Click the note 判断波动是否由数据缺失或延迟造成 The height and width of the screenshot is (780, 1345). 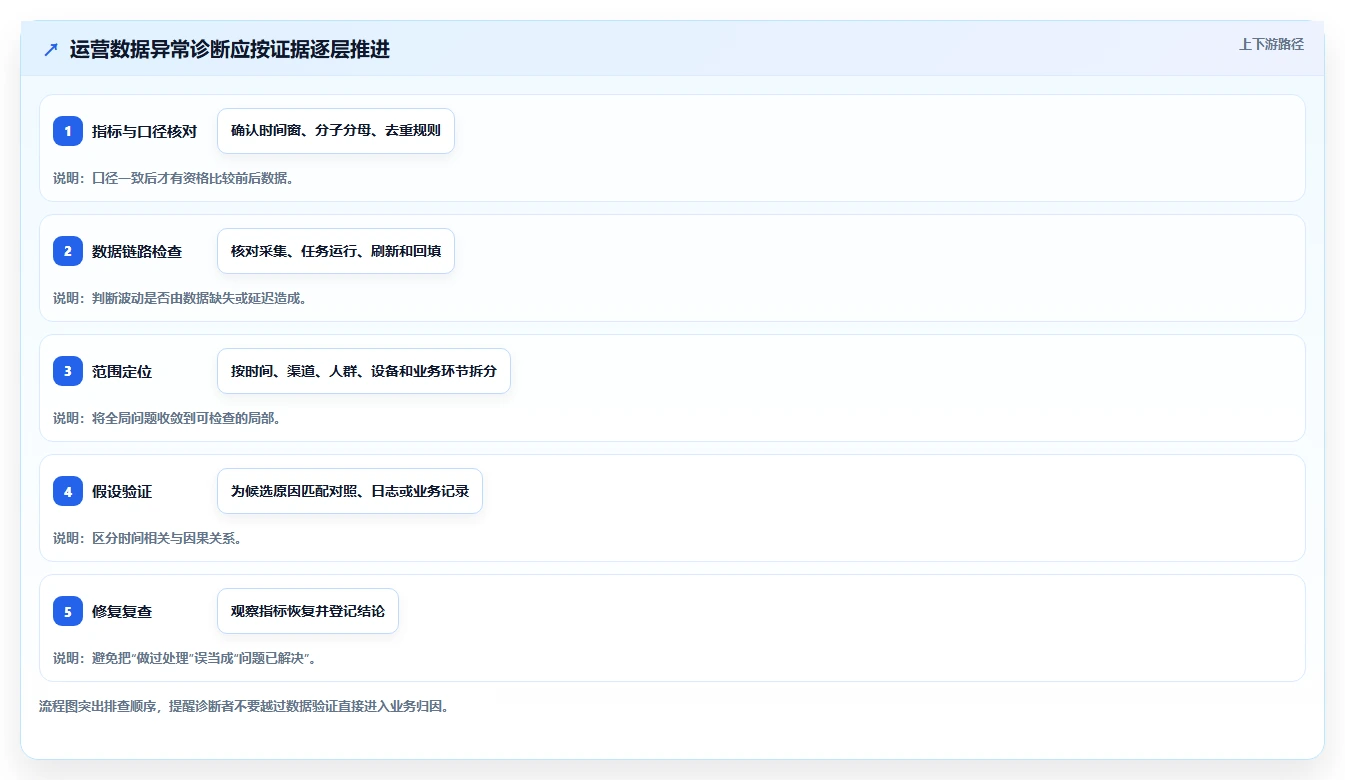coord(180,298)
